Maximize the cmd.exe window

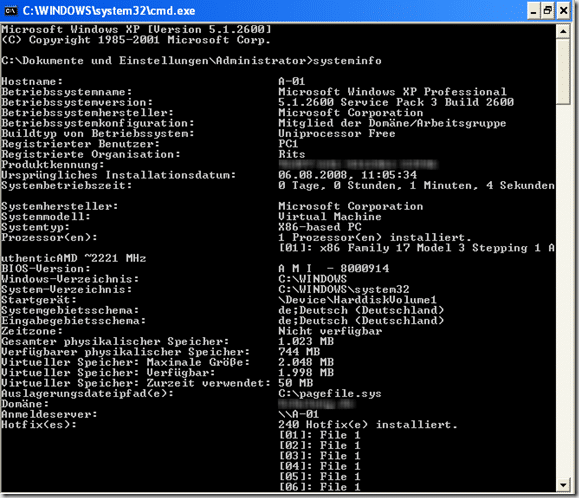click(548, 11)
